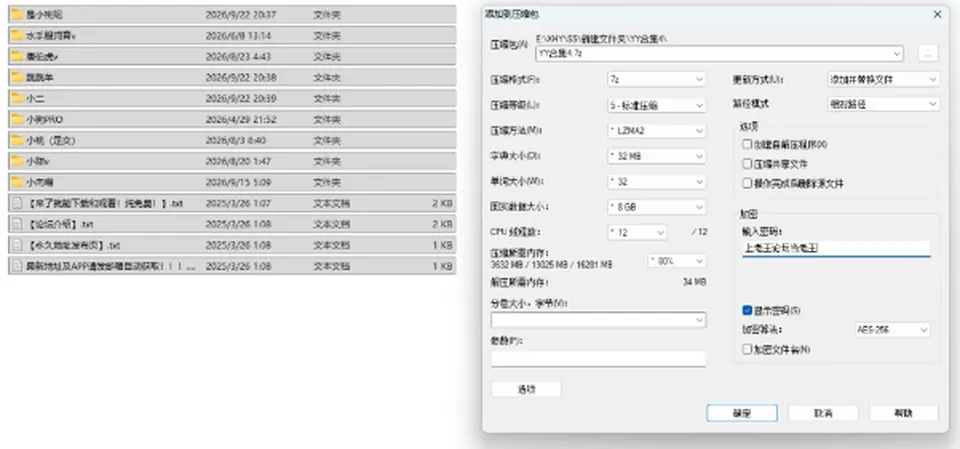Click the 取消 button
The image size is (960, 449).
point(823,413)
